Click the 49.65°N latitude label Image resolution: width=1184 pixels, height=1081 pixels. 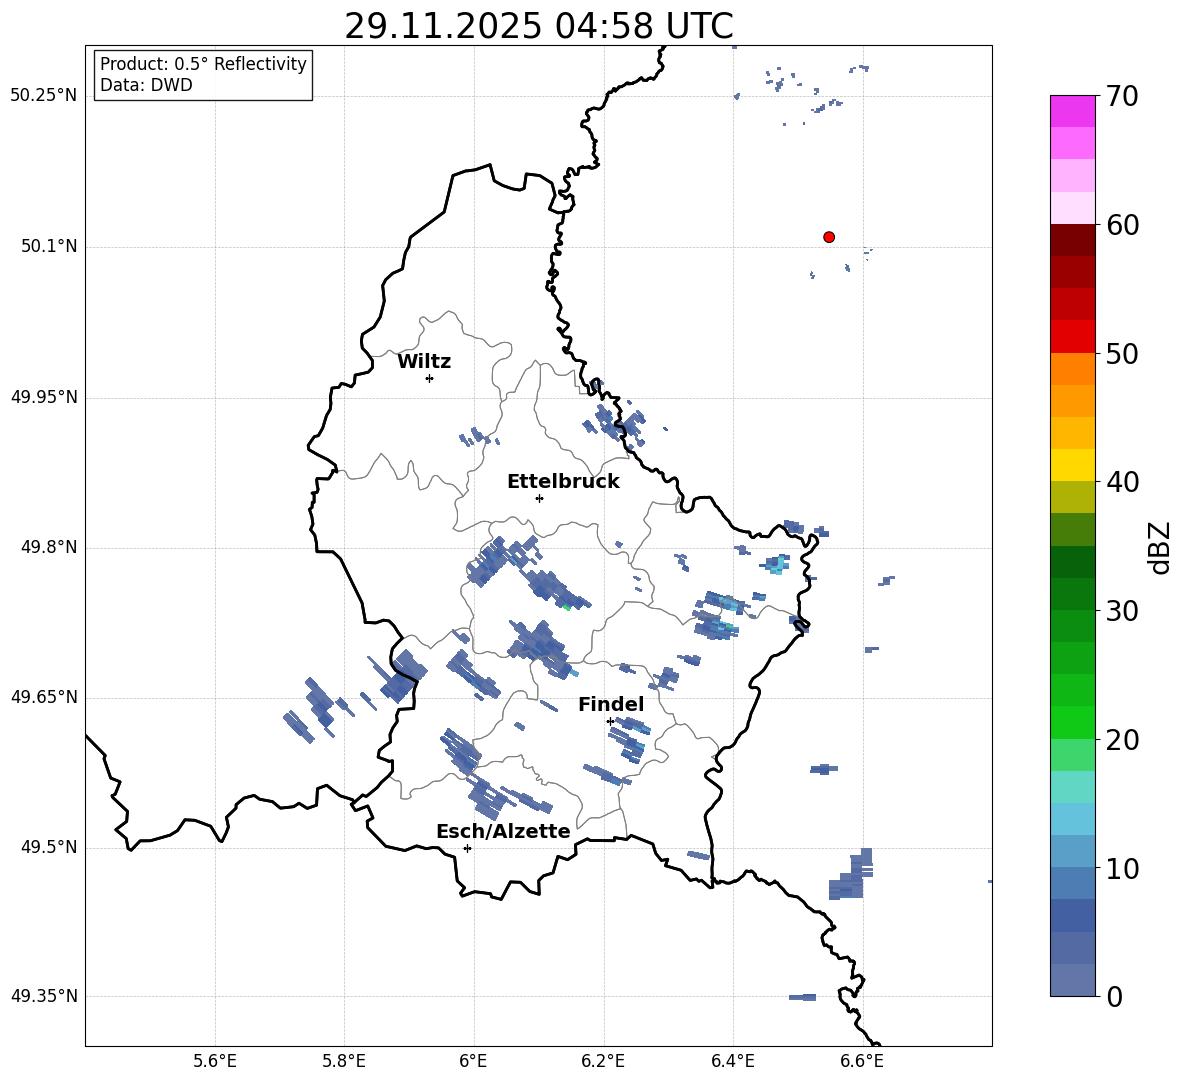coord(44,698)
